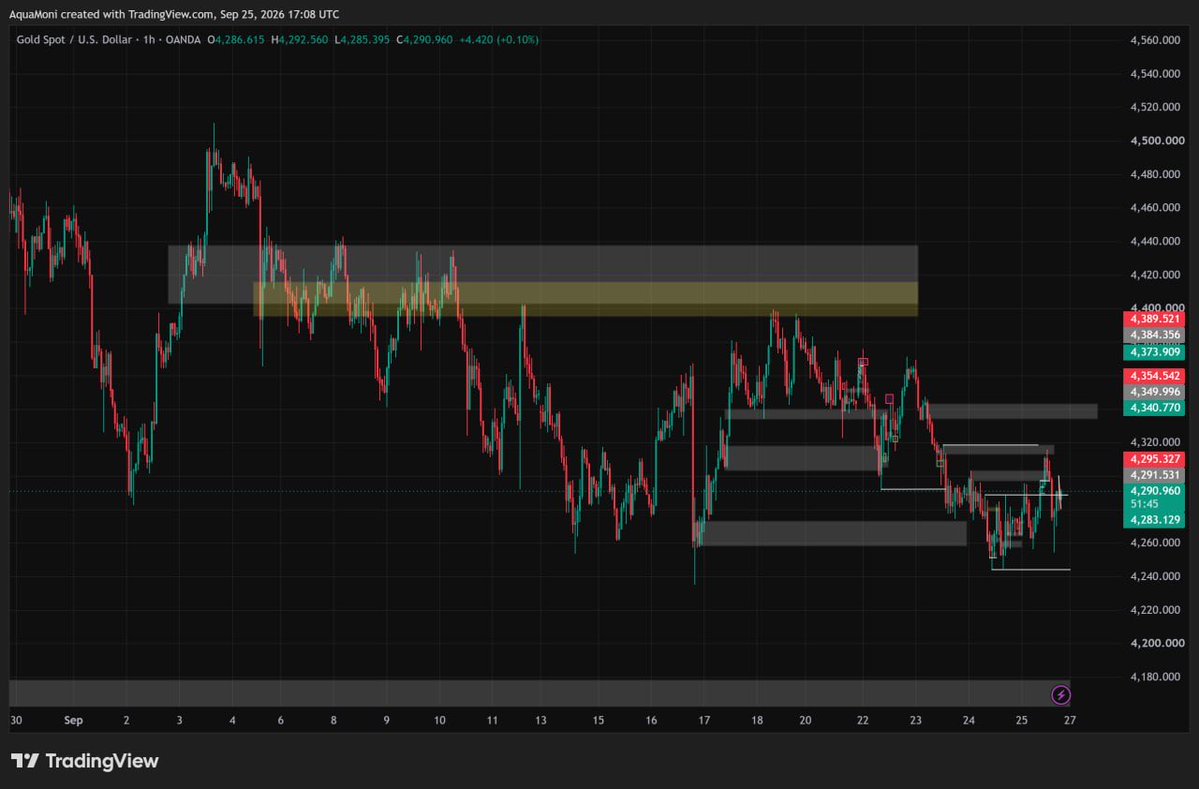The width and height of the screenshot is (1199, 789).
Task: Click the 23 date on the time axis
Action: coord(916,720)
